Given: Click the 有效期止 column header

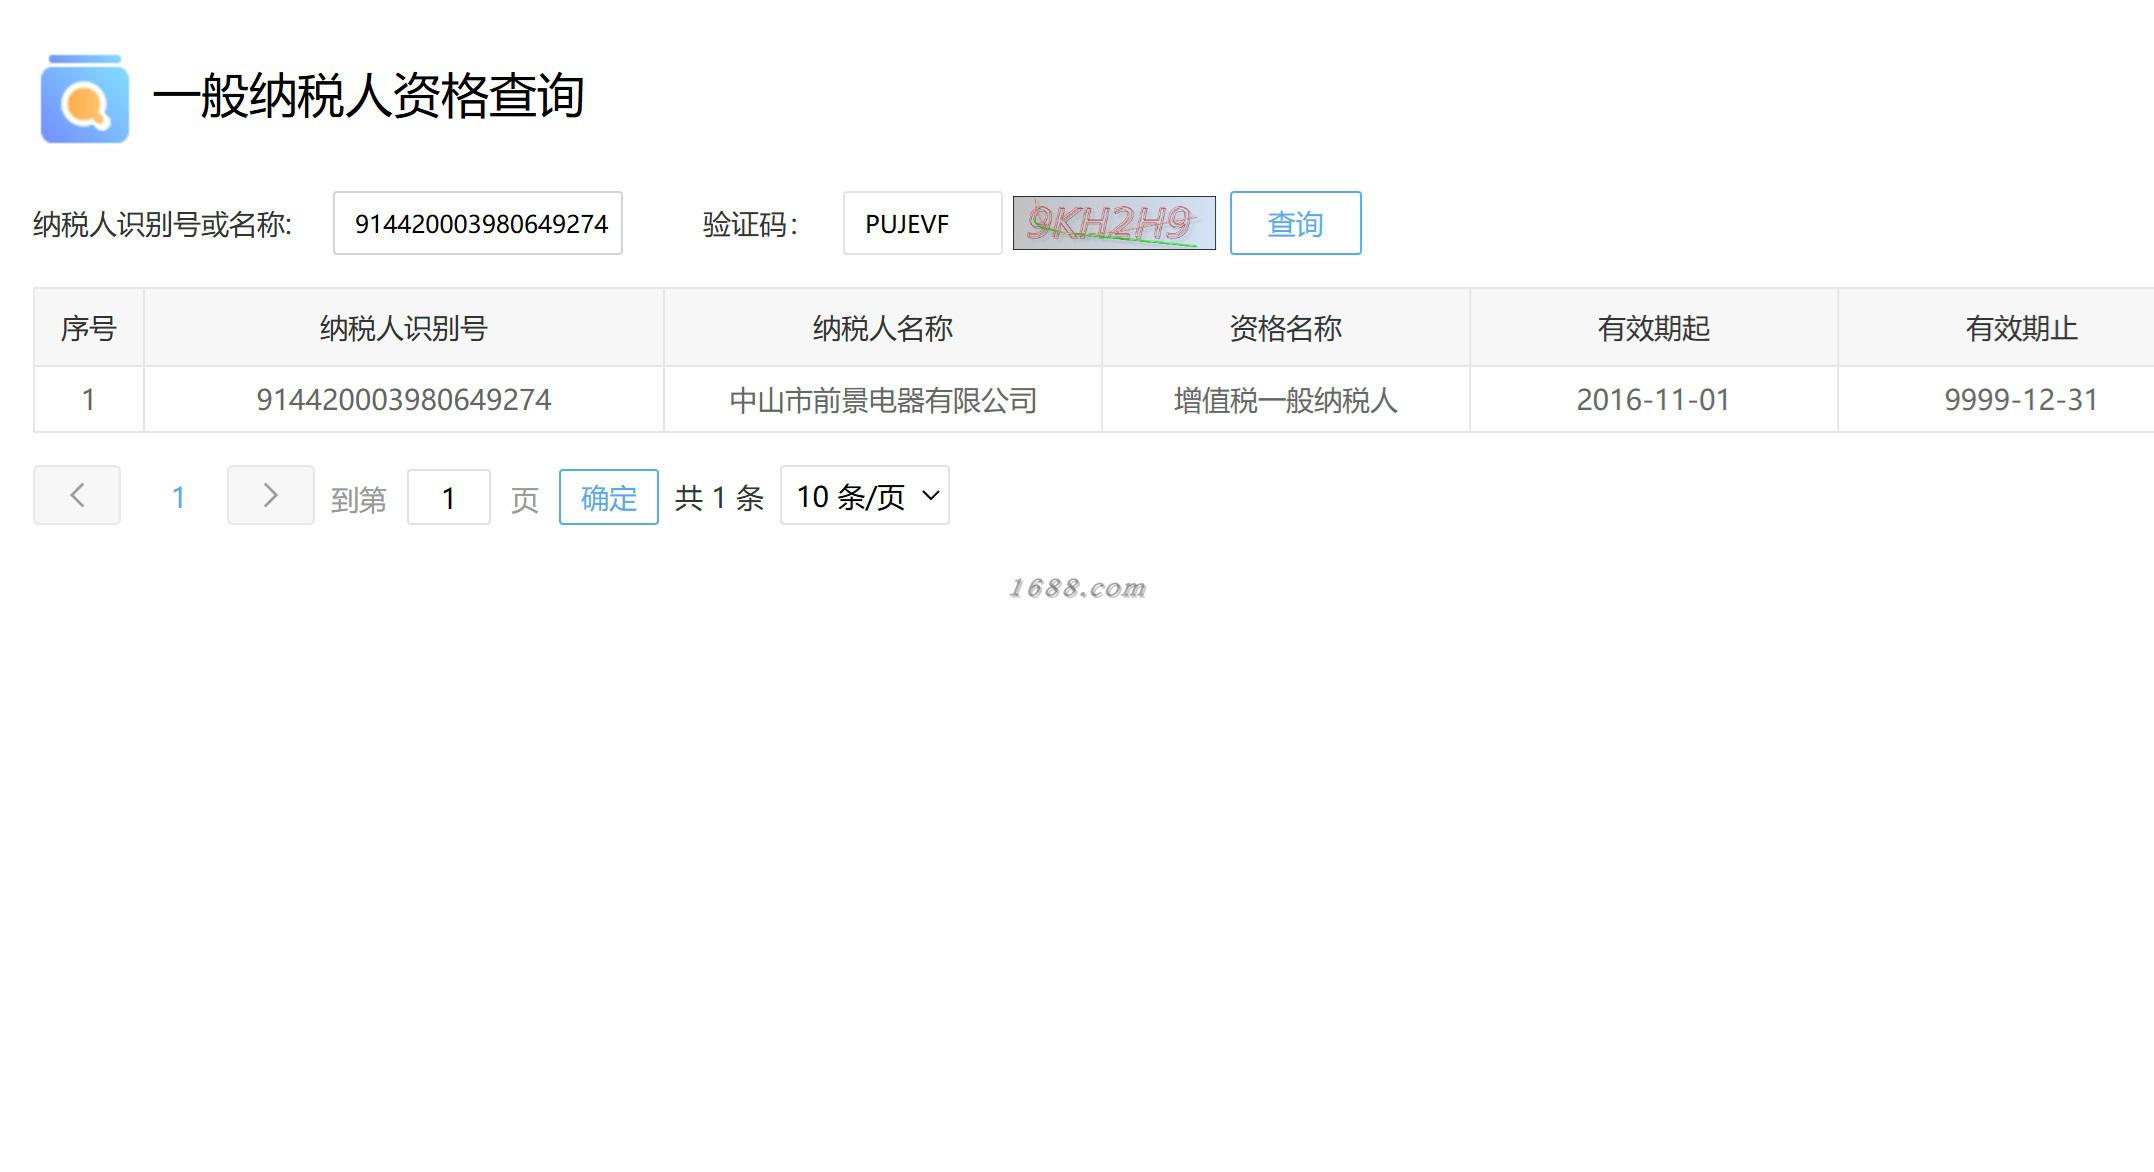Looking at the screenshot, I should tap(1996, 328).
